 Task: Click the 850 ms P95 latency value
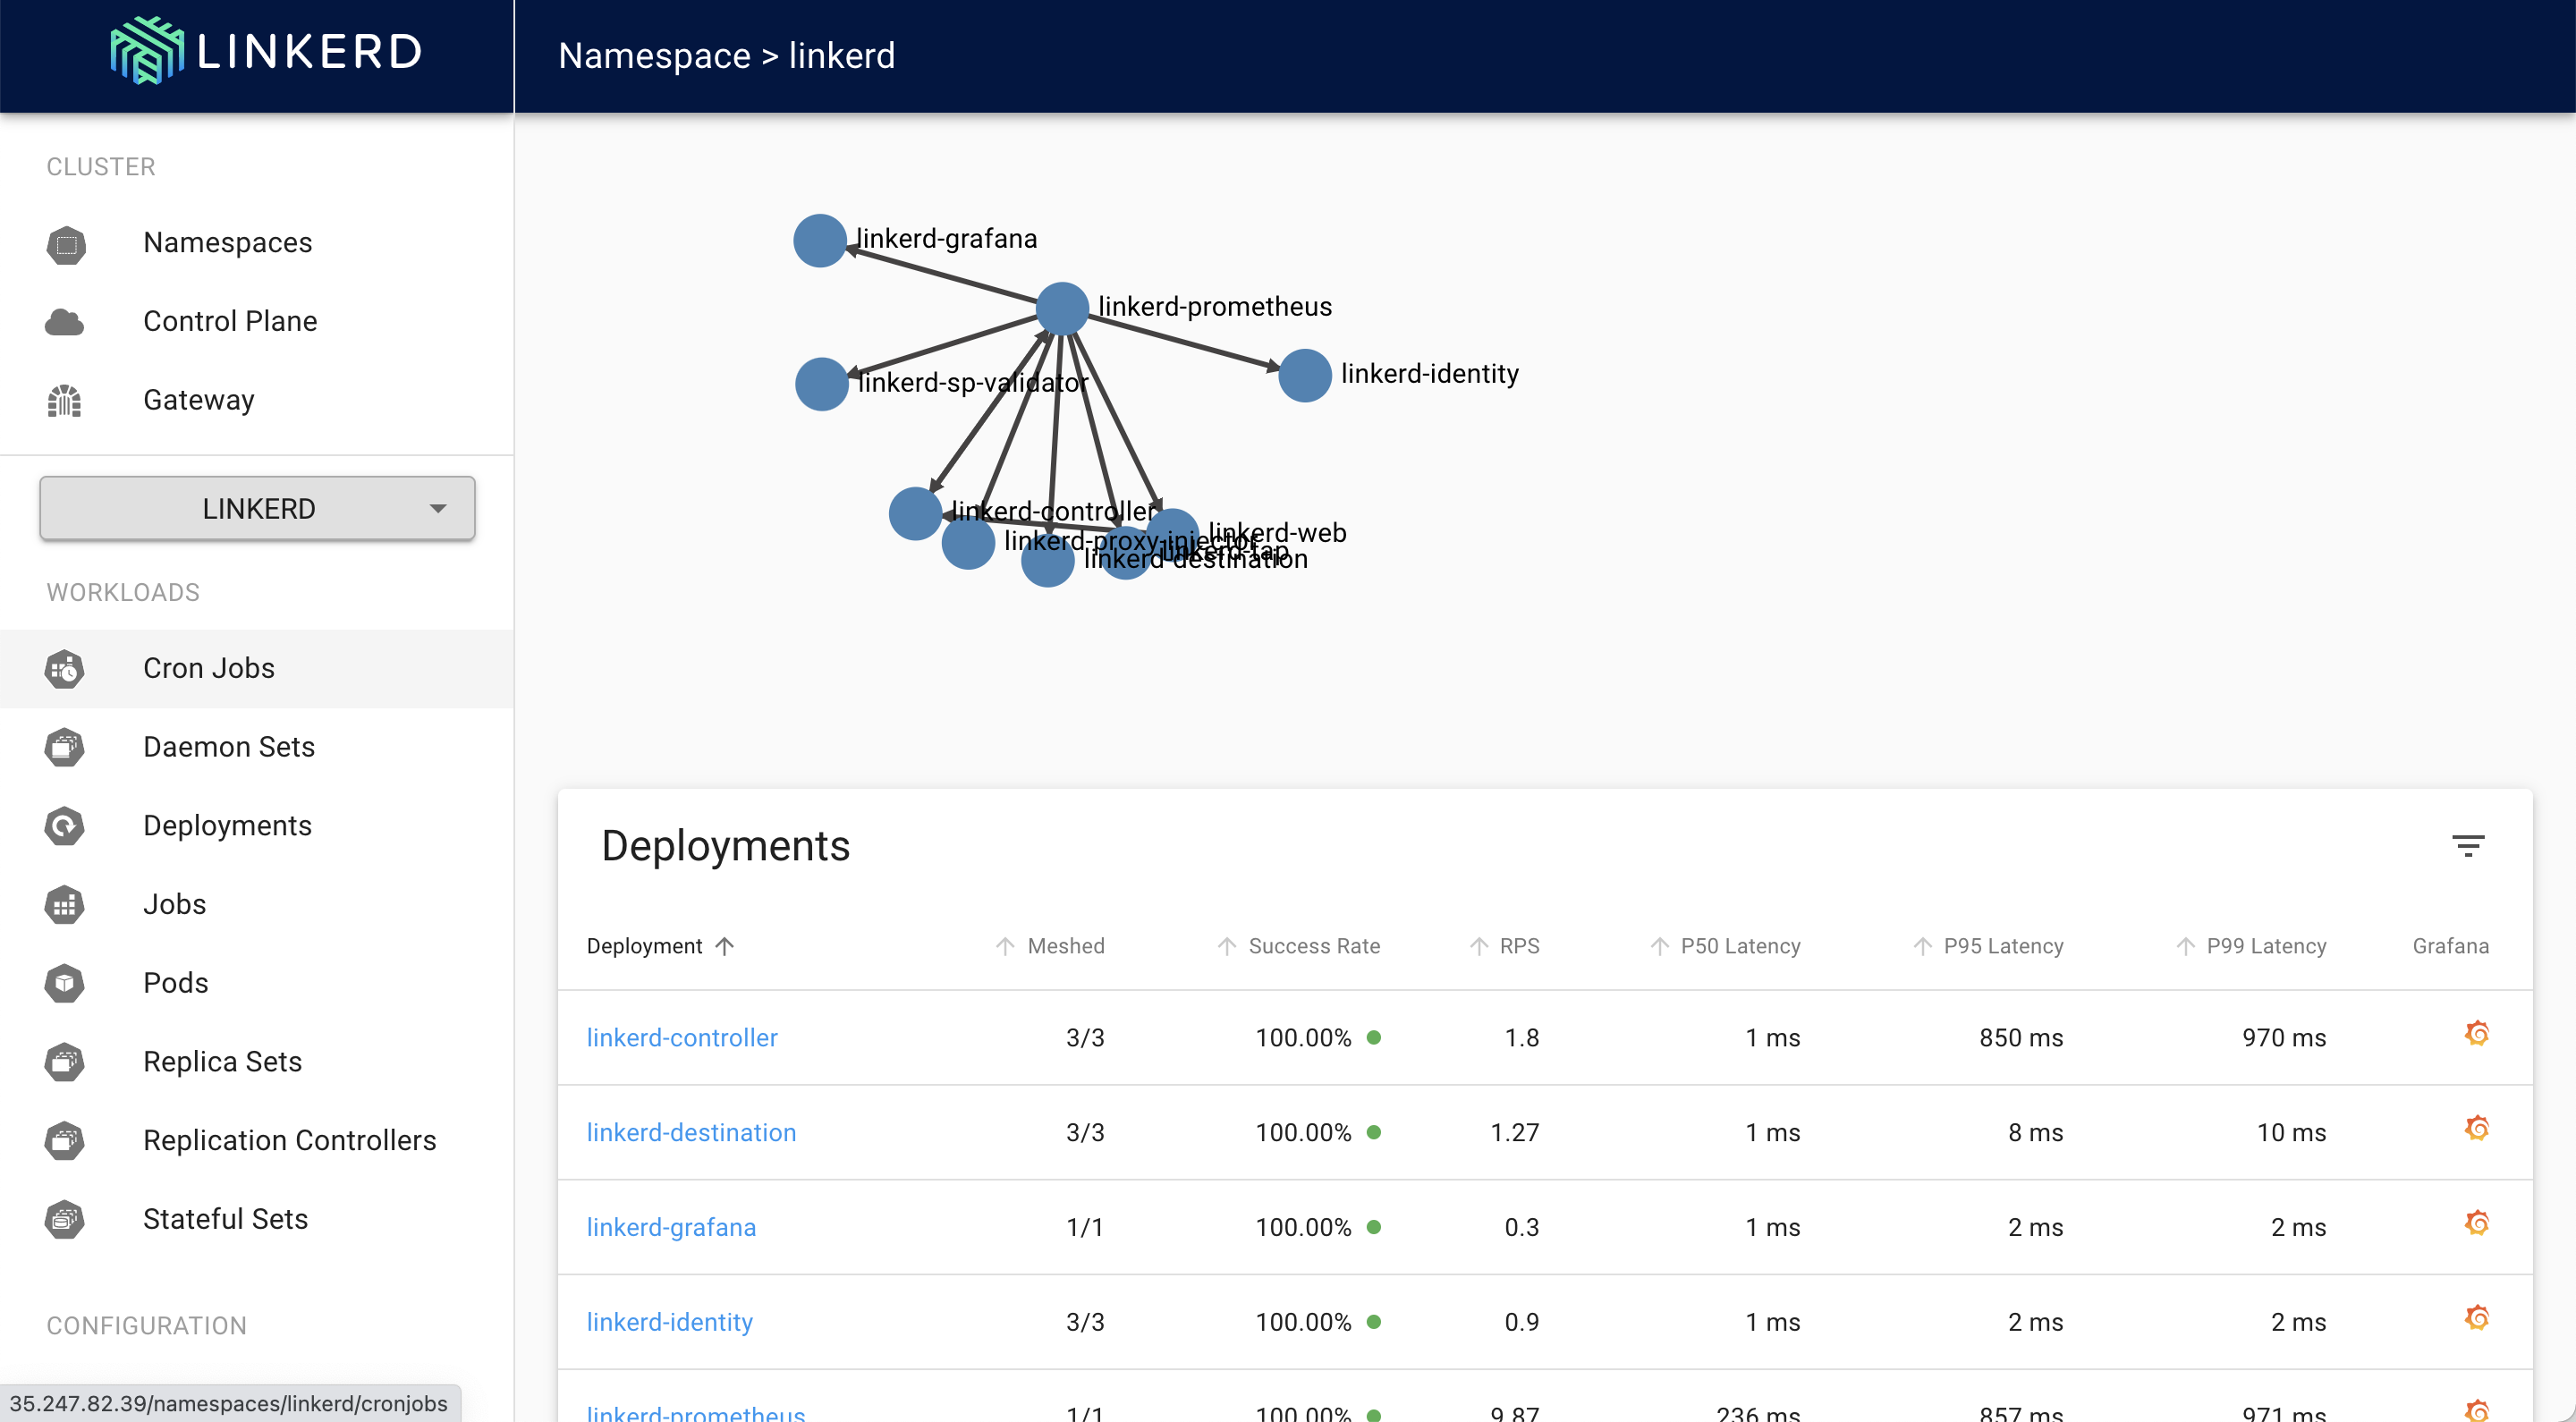[x=2021, y=1038]
